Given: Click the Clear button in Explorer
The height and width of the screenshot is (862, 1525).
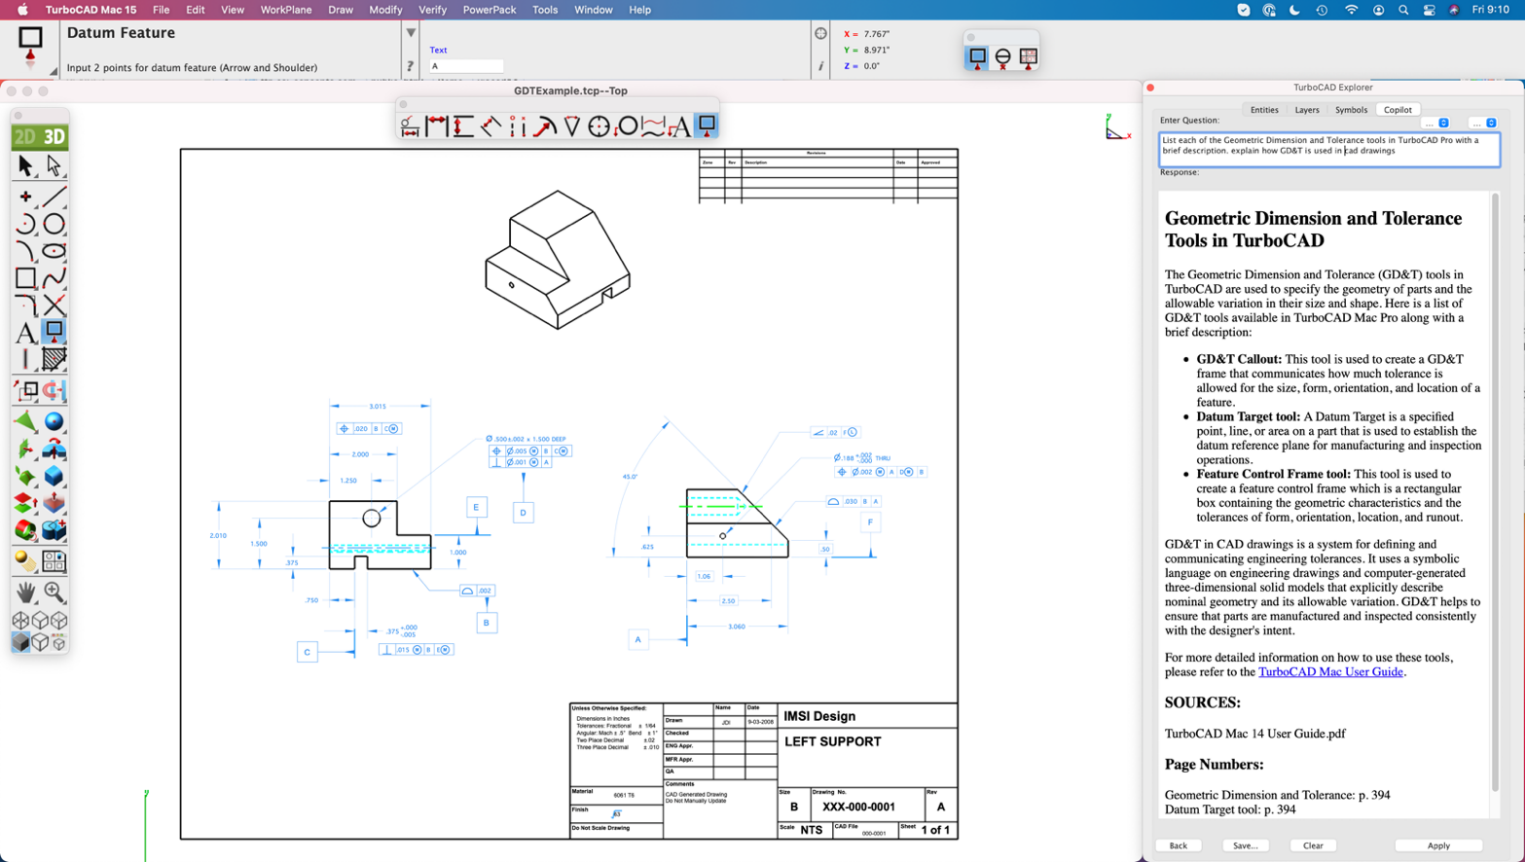Looking at the screenshot, I should pyautogui.click(x=1313, y=846).
